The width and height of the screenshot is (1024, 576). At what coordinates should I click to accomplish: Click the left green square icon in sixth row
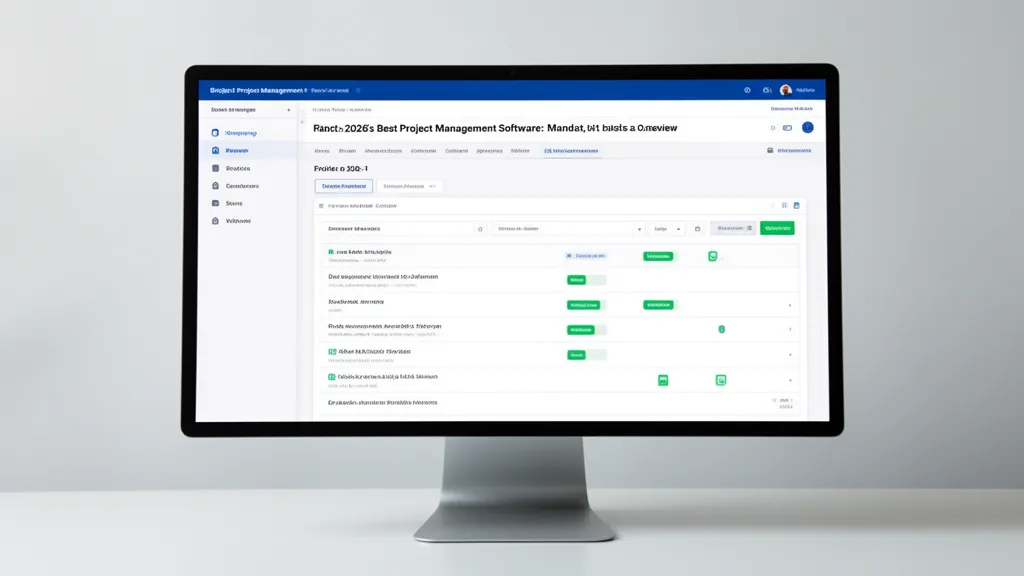[x=663, y=380]
